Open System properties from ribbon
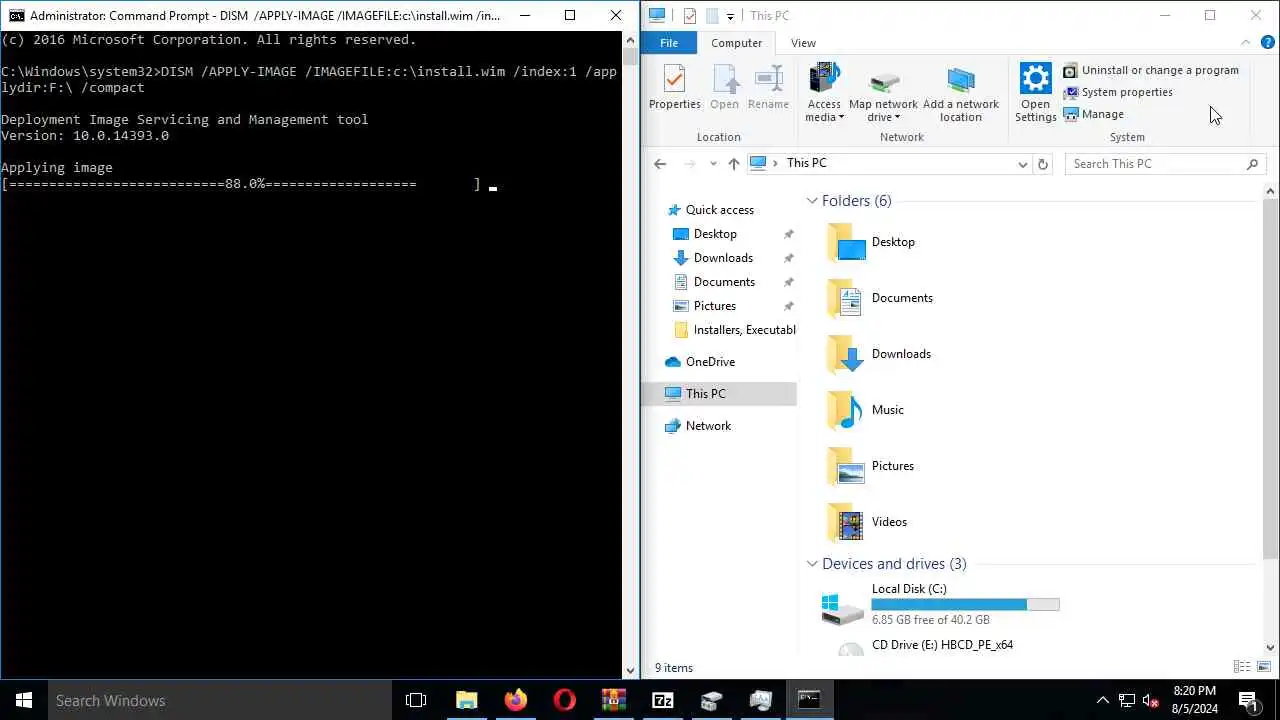 (1118, 92)
